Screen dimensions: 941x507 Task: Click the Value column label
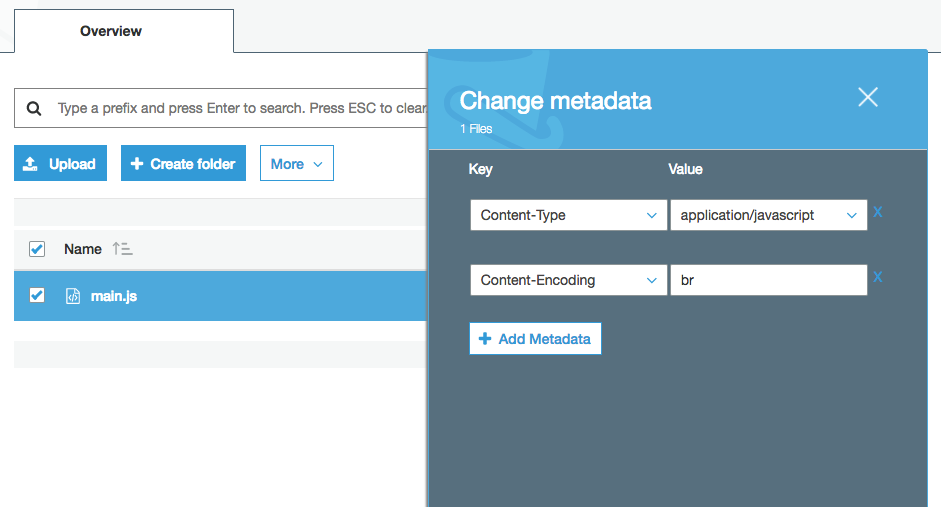point(685,169)
